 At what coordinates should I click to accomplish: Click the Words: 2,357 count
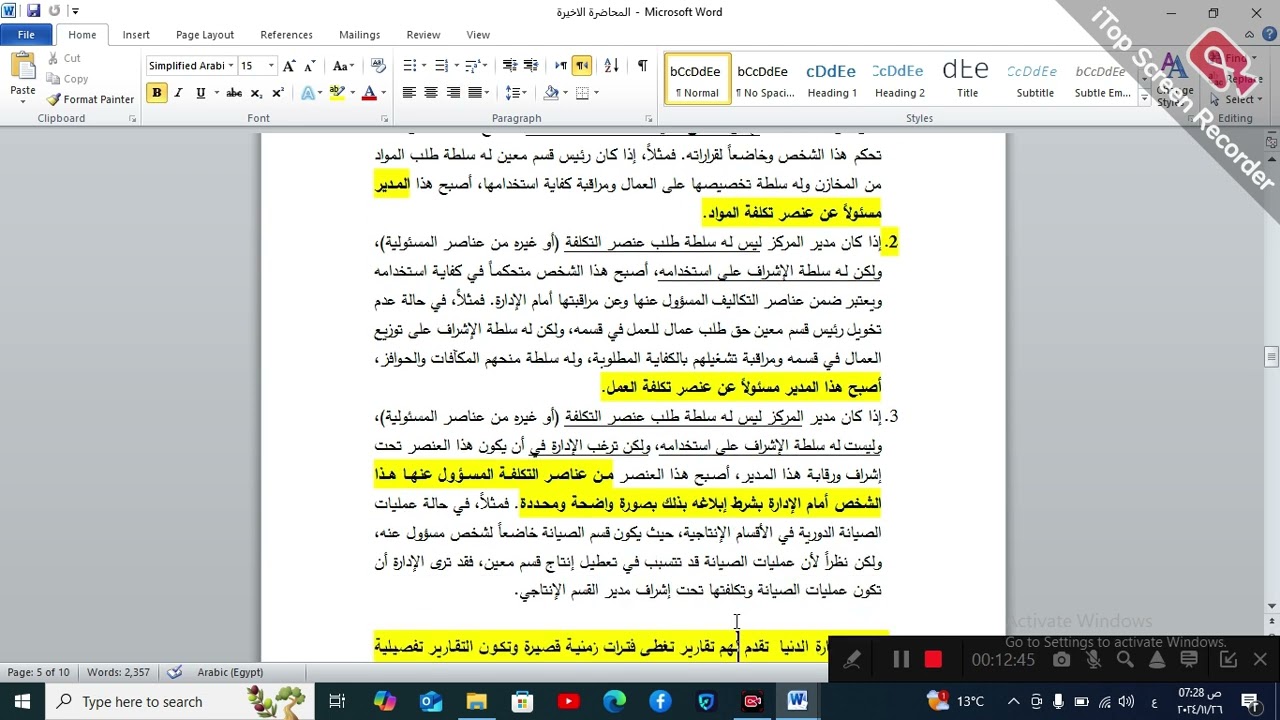(118, 672)
